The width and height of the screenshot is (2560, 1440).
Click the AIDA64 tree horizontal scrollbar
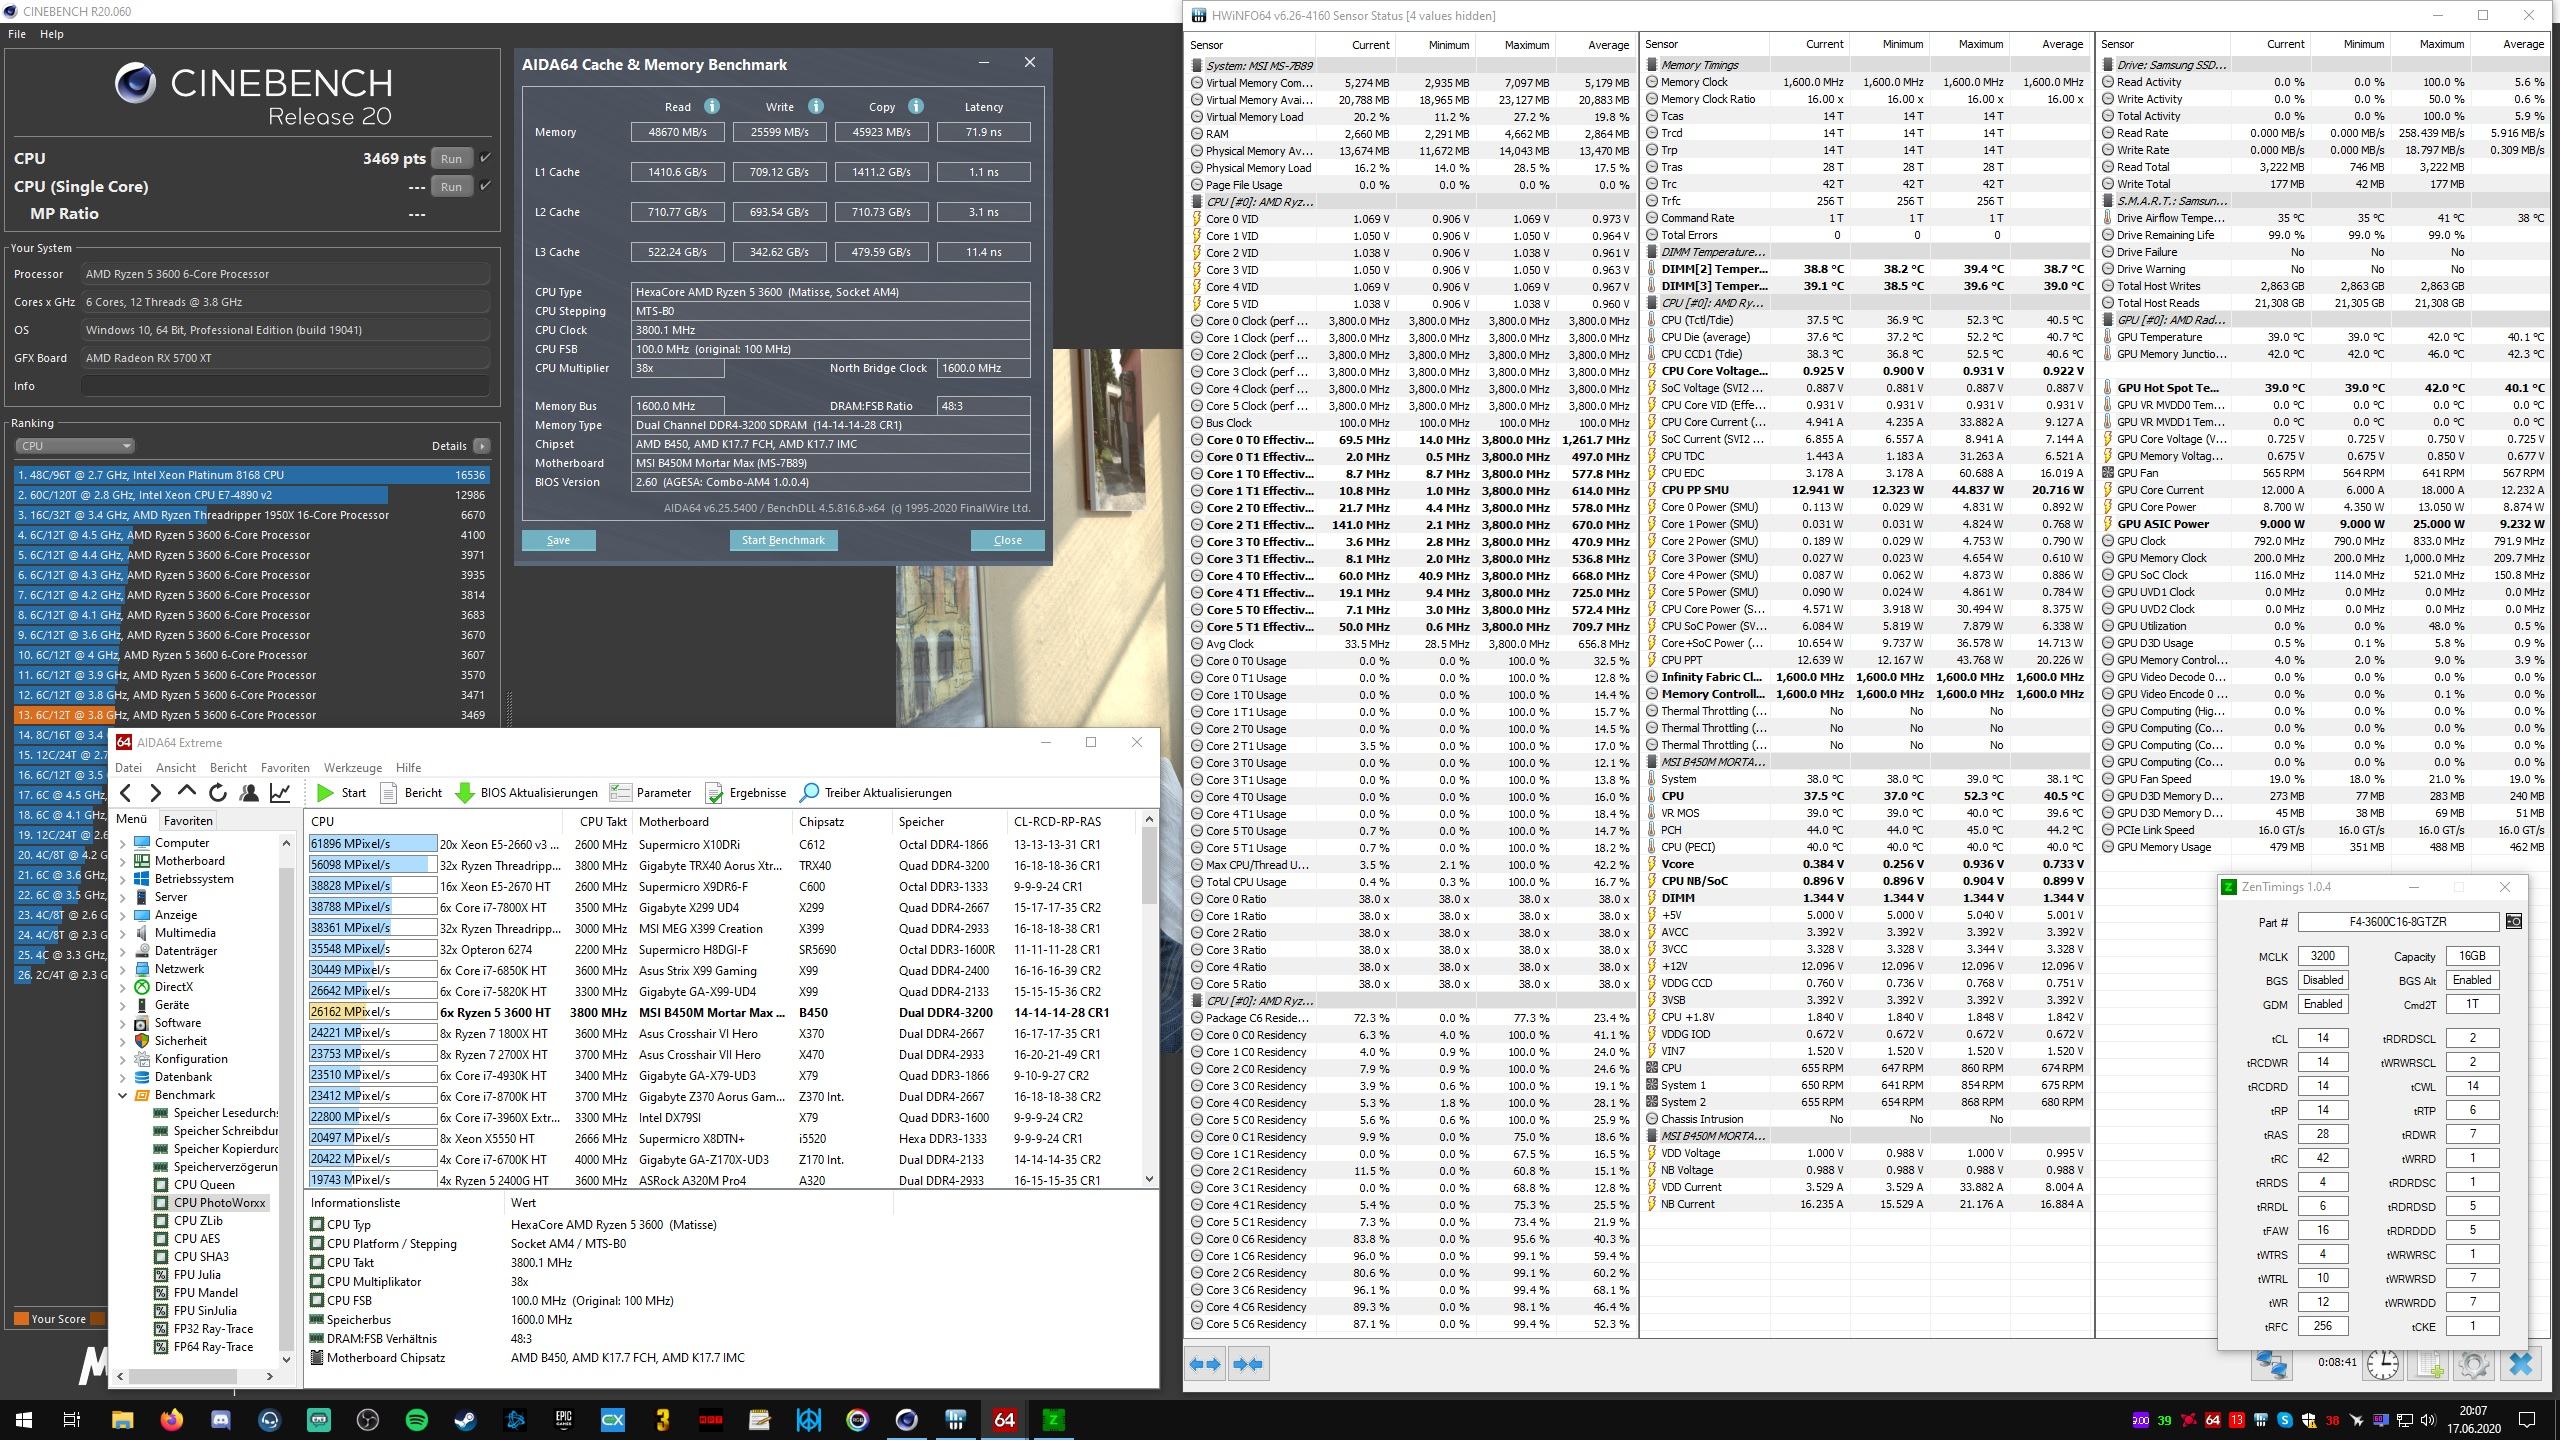point(195,1376)
